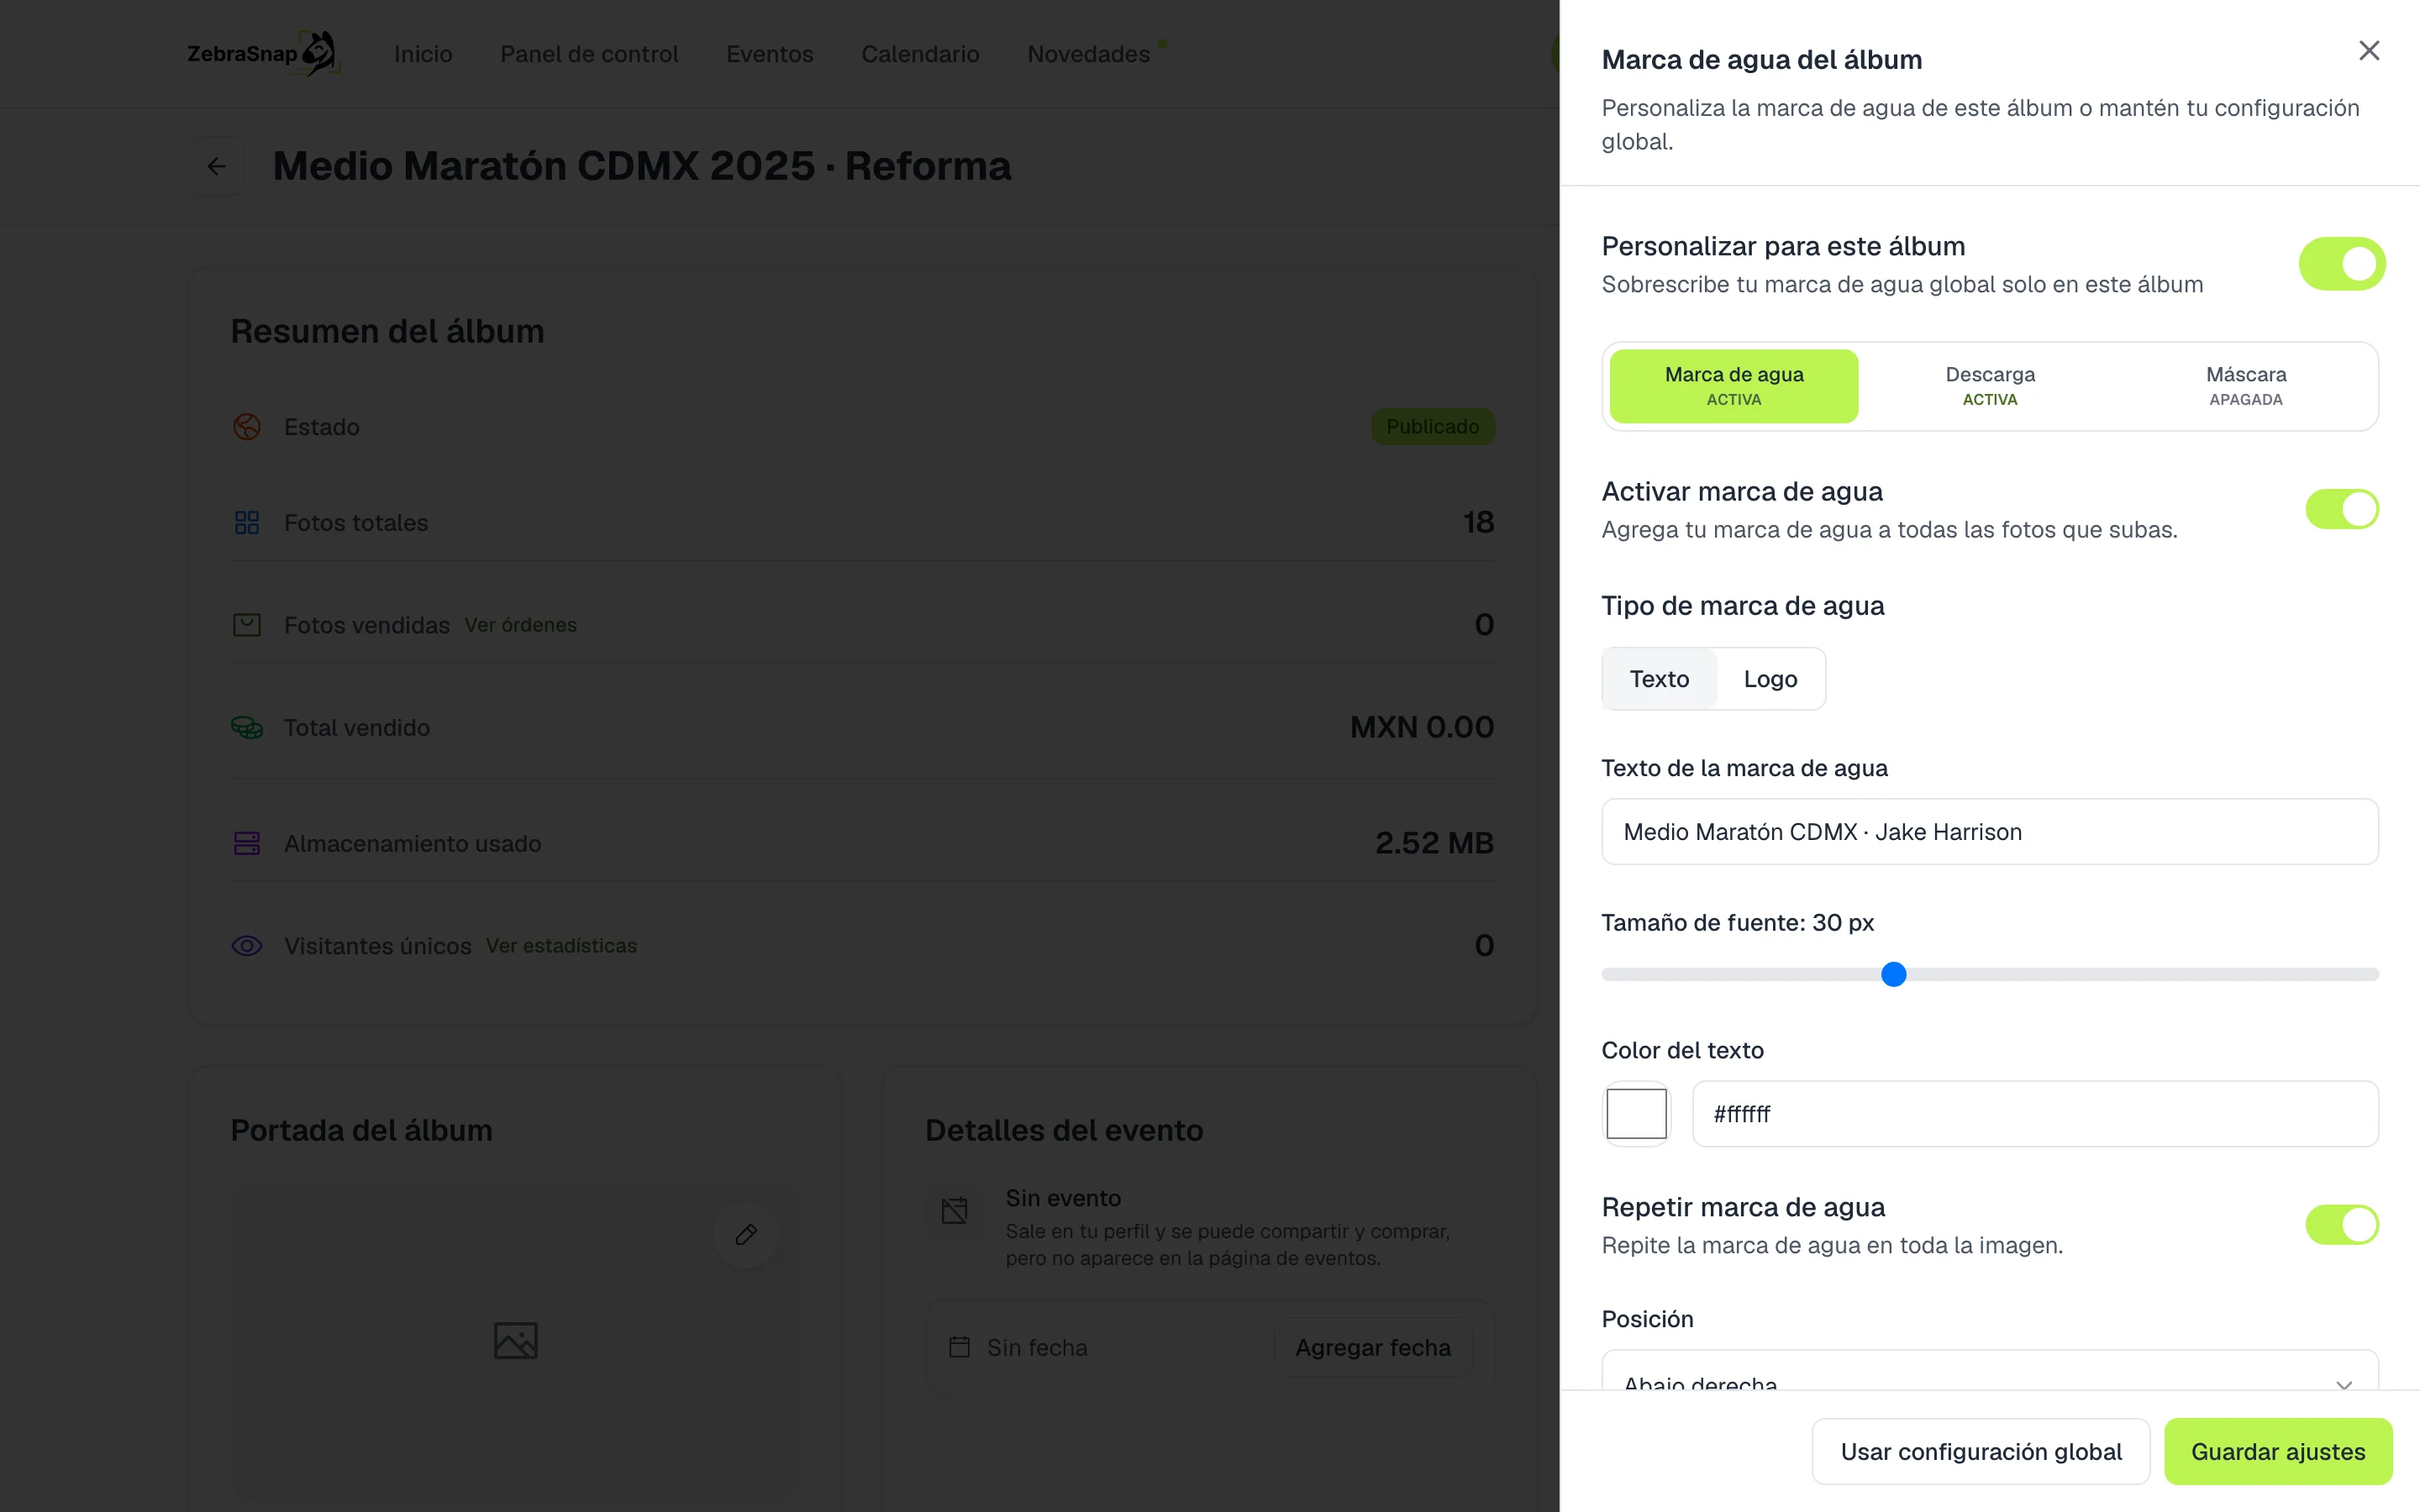Click the white text color swatch
The height and width of the screenshot is (1512, 2420).
[1636, 1113]
